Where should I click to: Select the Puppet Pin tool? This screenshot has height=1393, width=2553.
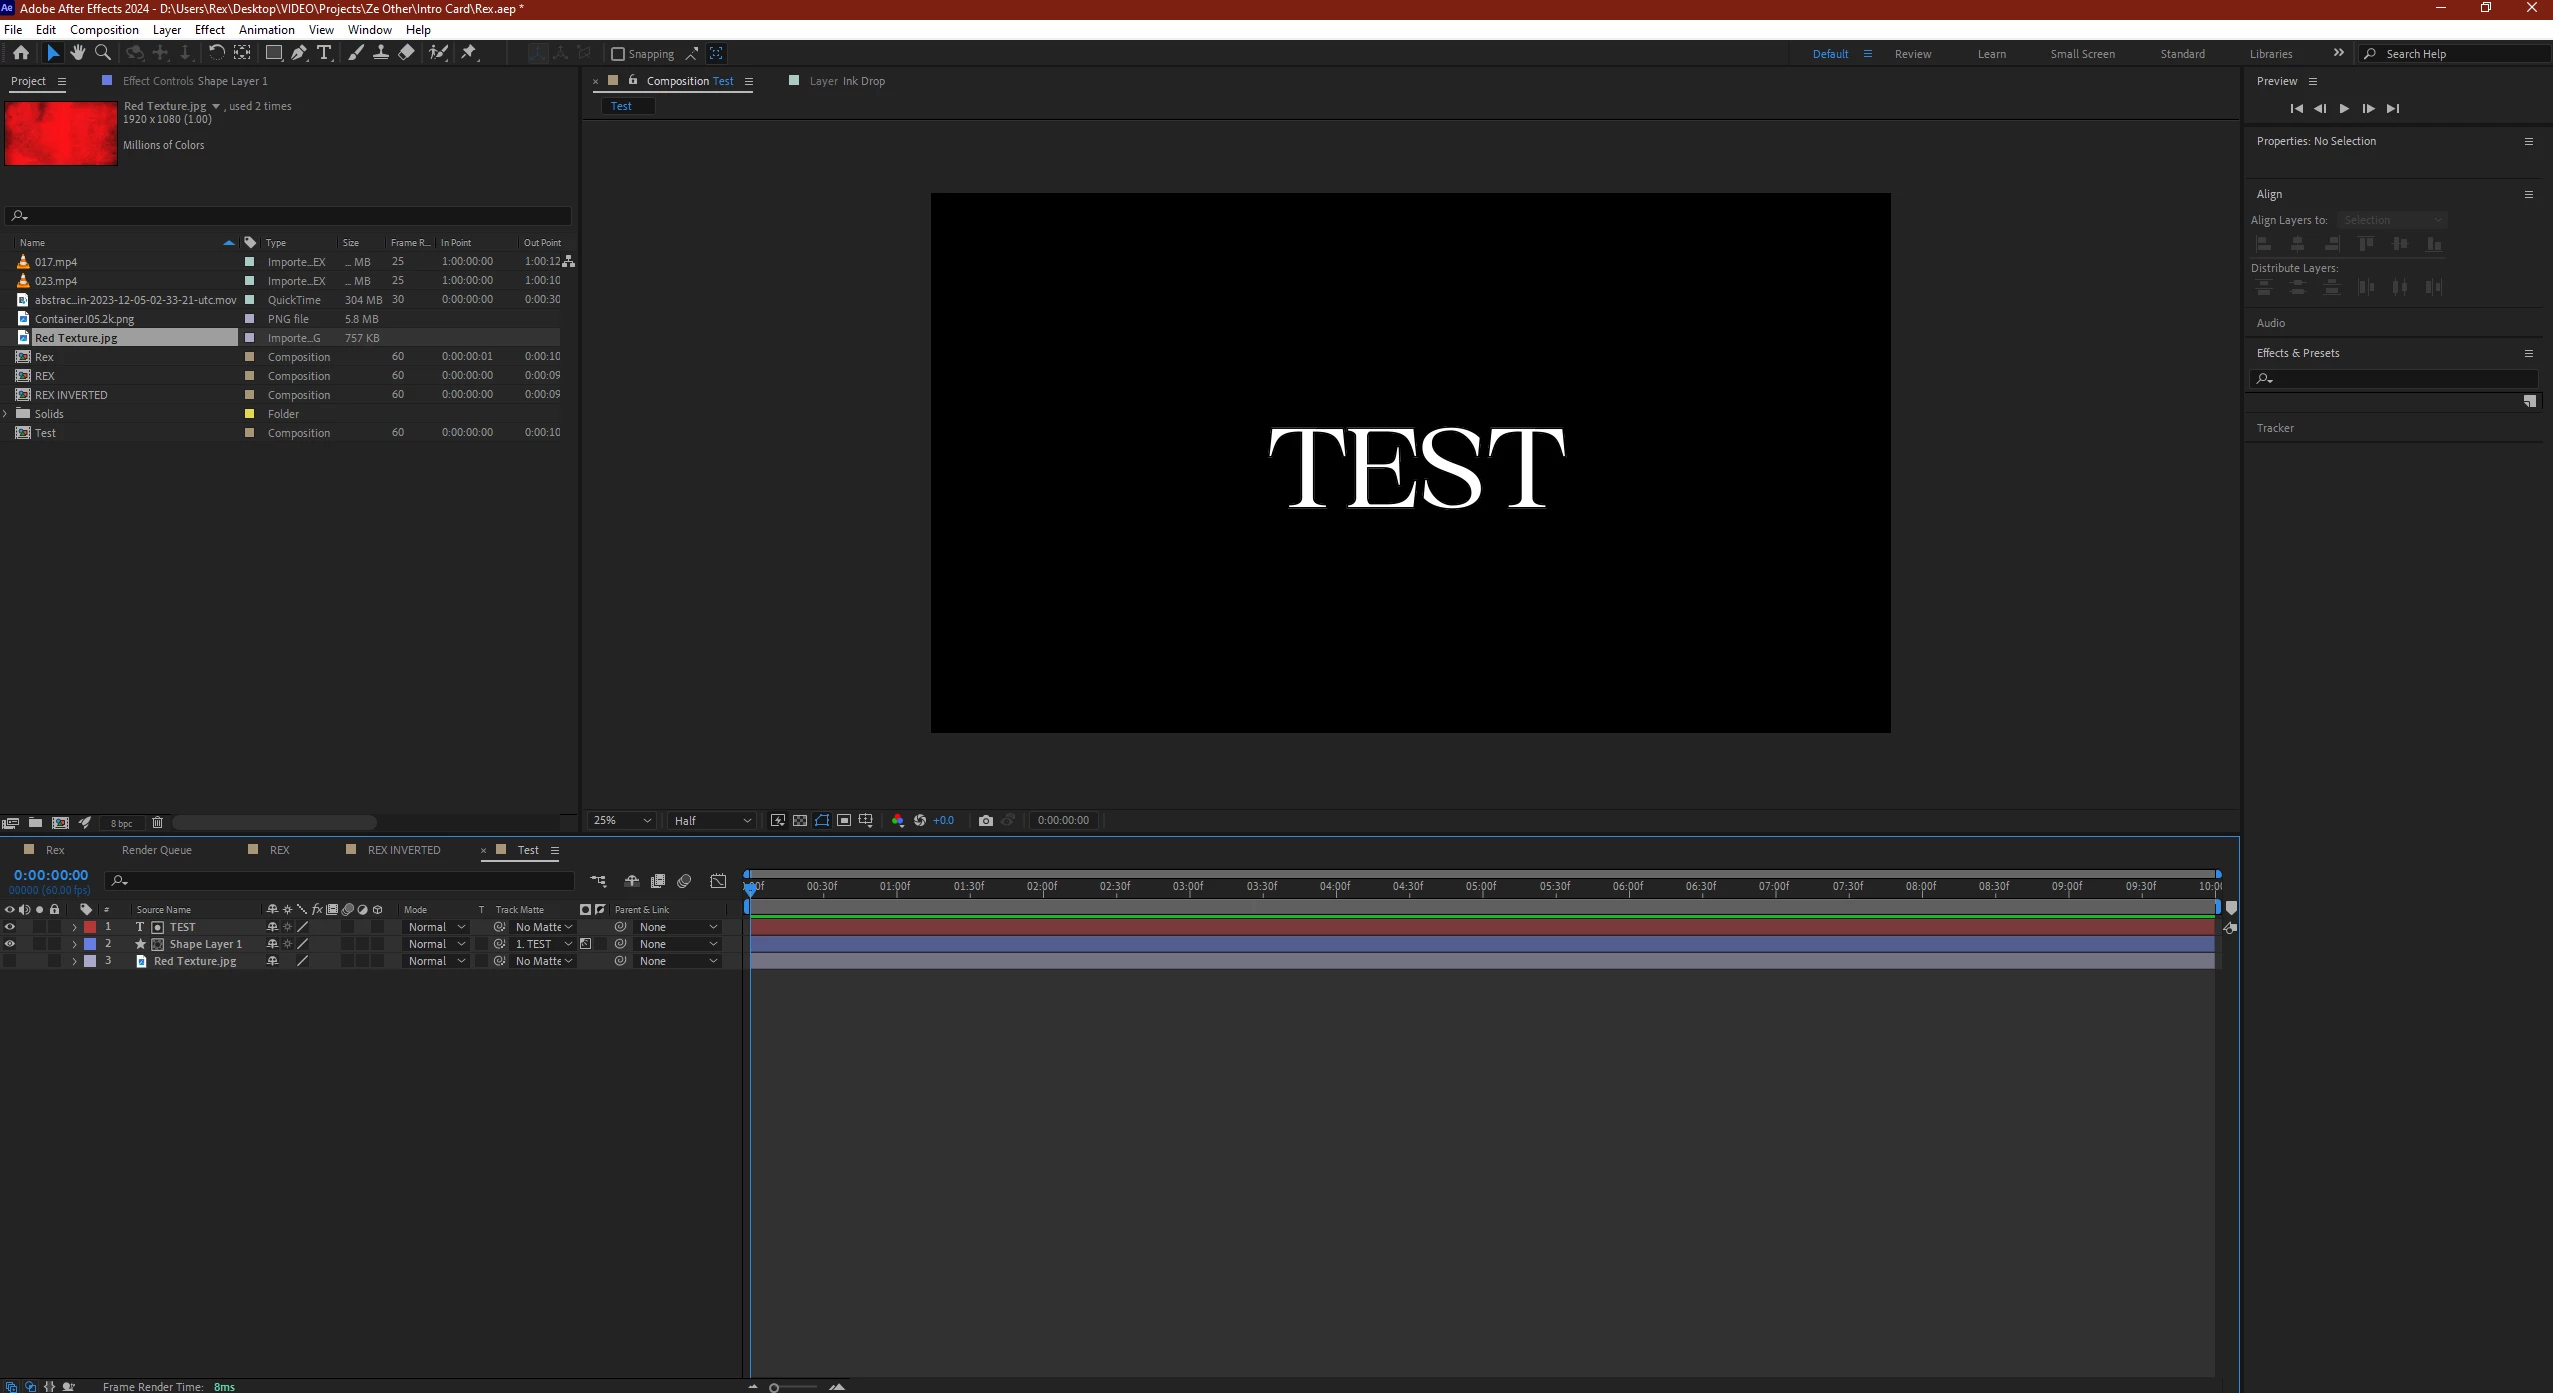(x=469, y=53)
